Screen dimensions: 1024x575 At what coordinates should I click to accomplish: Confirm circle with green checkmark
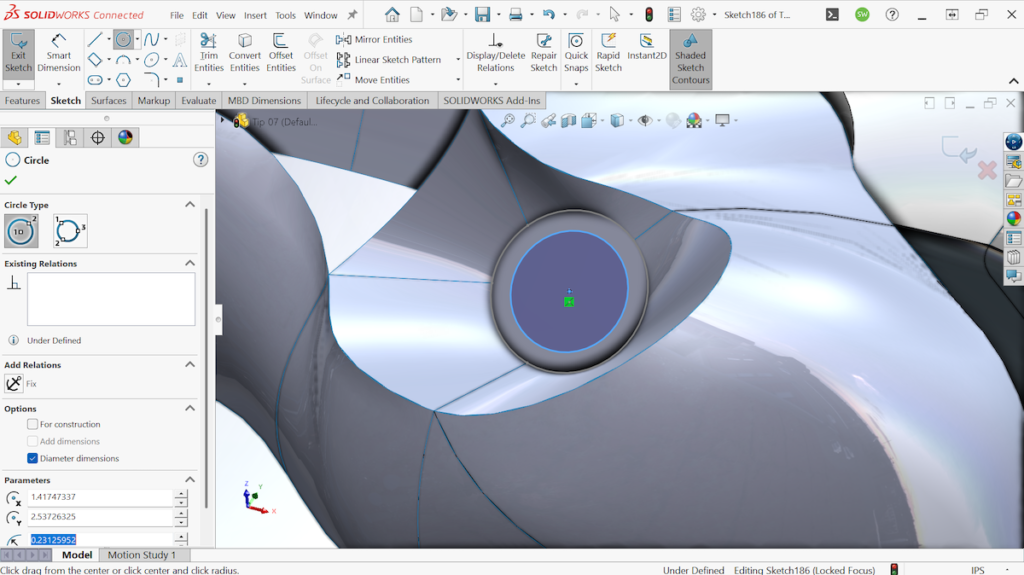pyautogui.click(x=10, y=180)
